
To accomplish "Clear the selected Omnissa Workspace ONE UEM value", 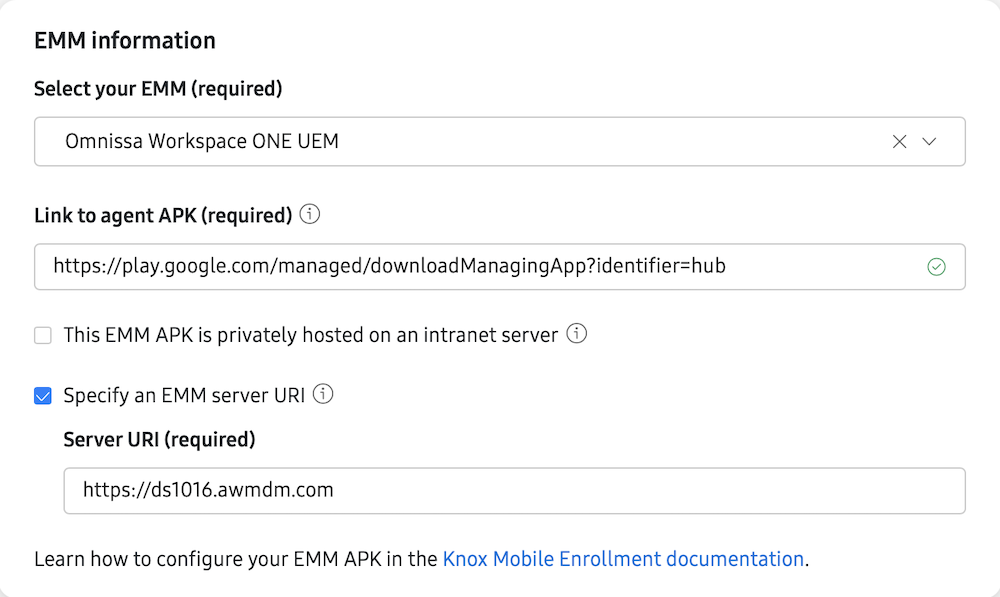I will click(899, 142).
